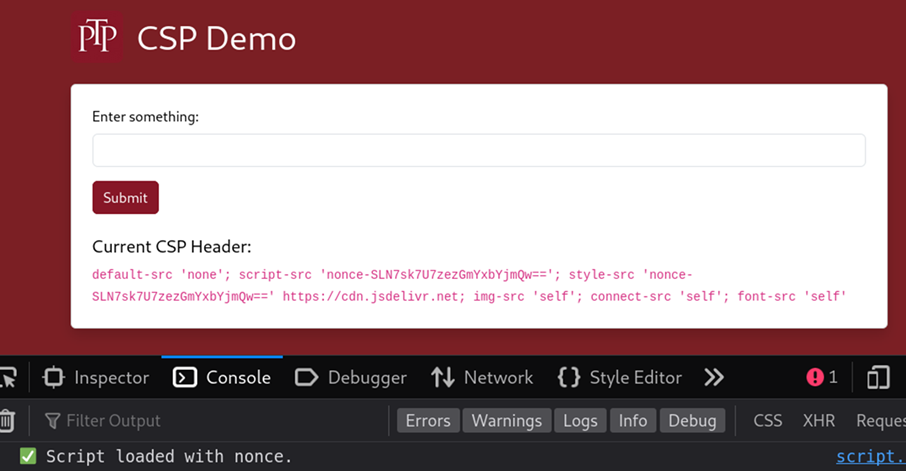The width and height of the screenshot is (906, 471).
Task: Toggle the Logs filter
Action: [x=580, y=421]
